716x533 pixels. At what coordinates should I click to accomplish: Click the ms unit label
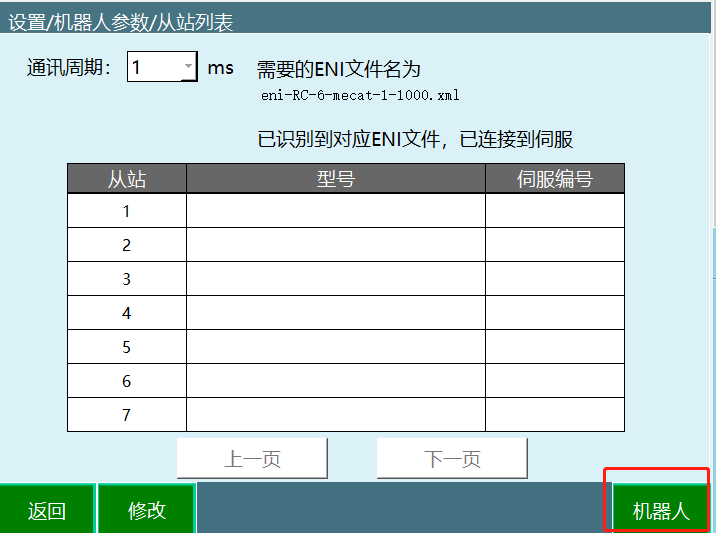coord(221,69)
